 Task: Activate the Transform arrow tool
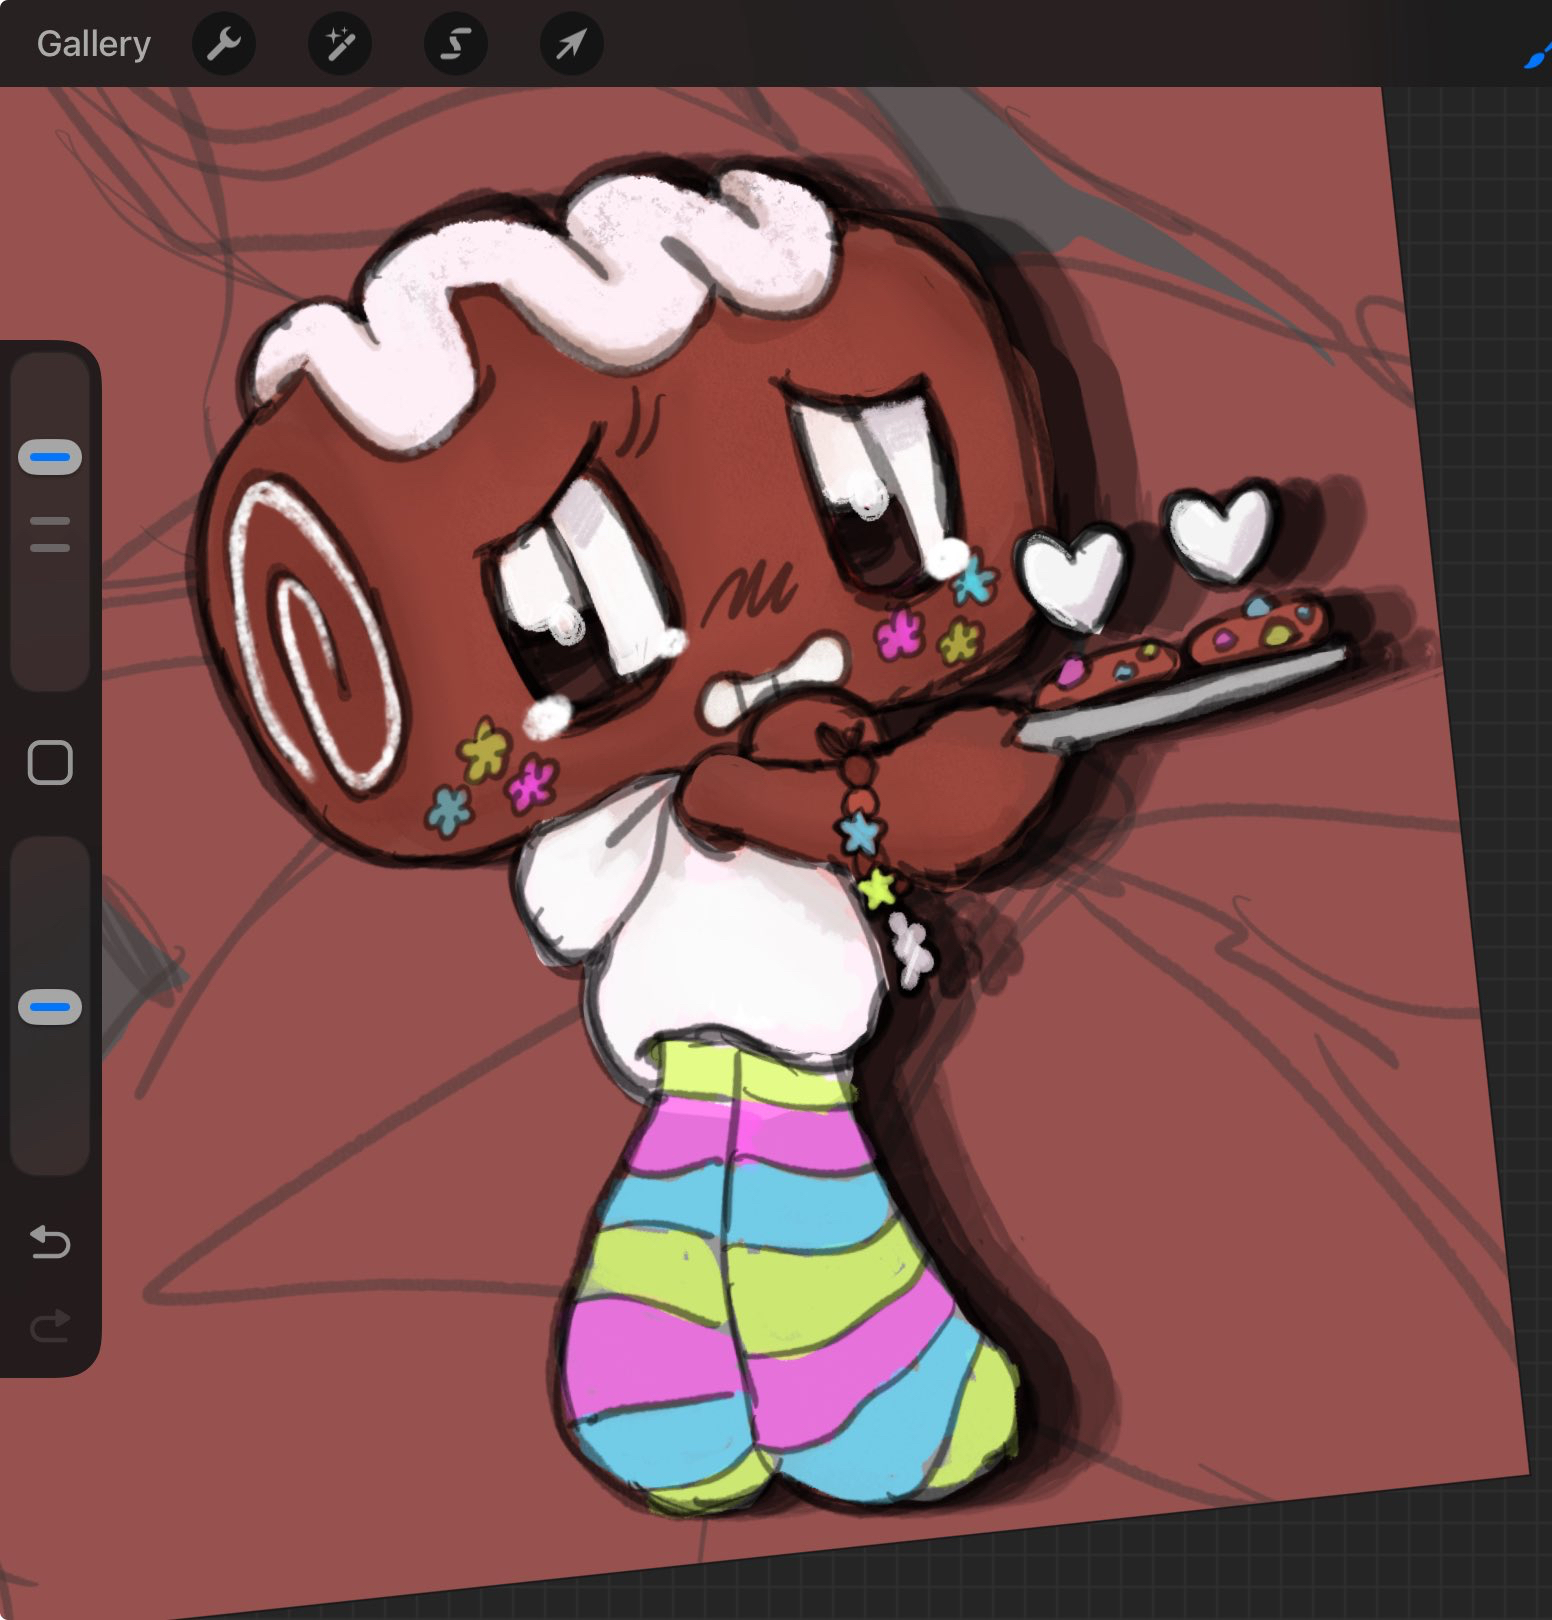[x=571, y=44]
